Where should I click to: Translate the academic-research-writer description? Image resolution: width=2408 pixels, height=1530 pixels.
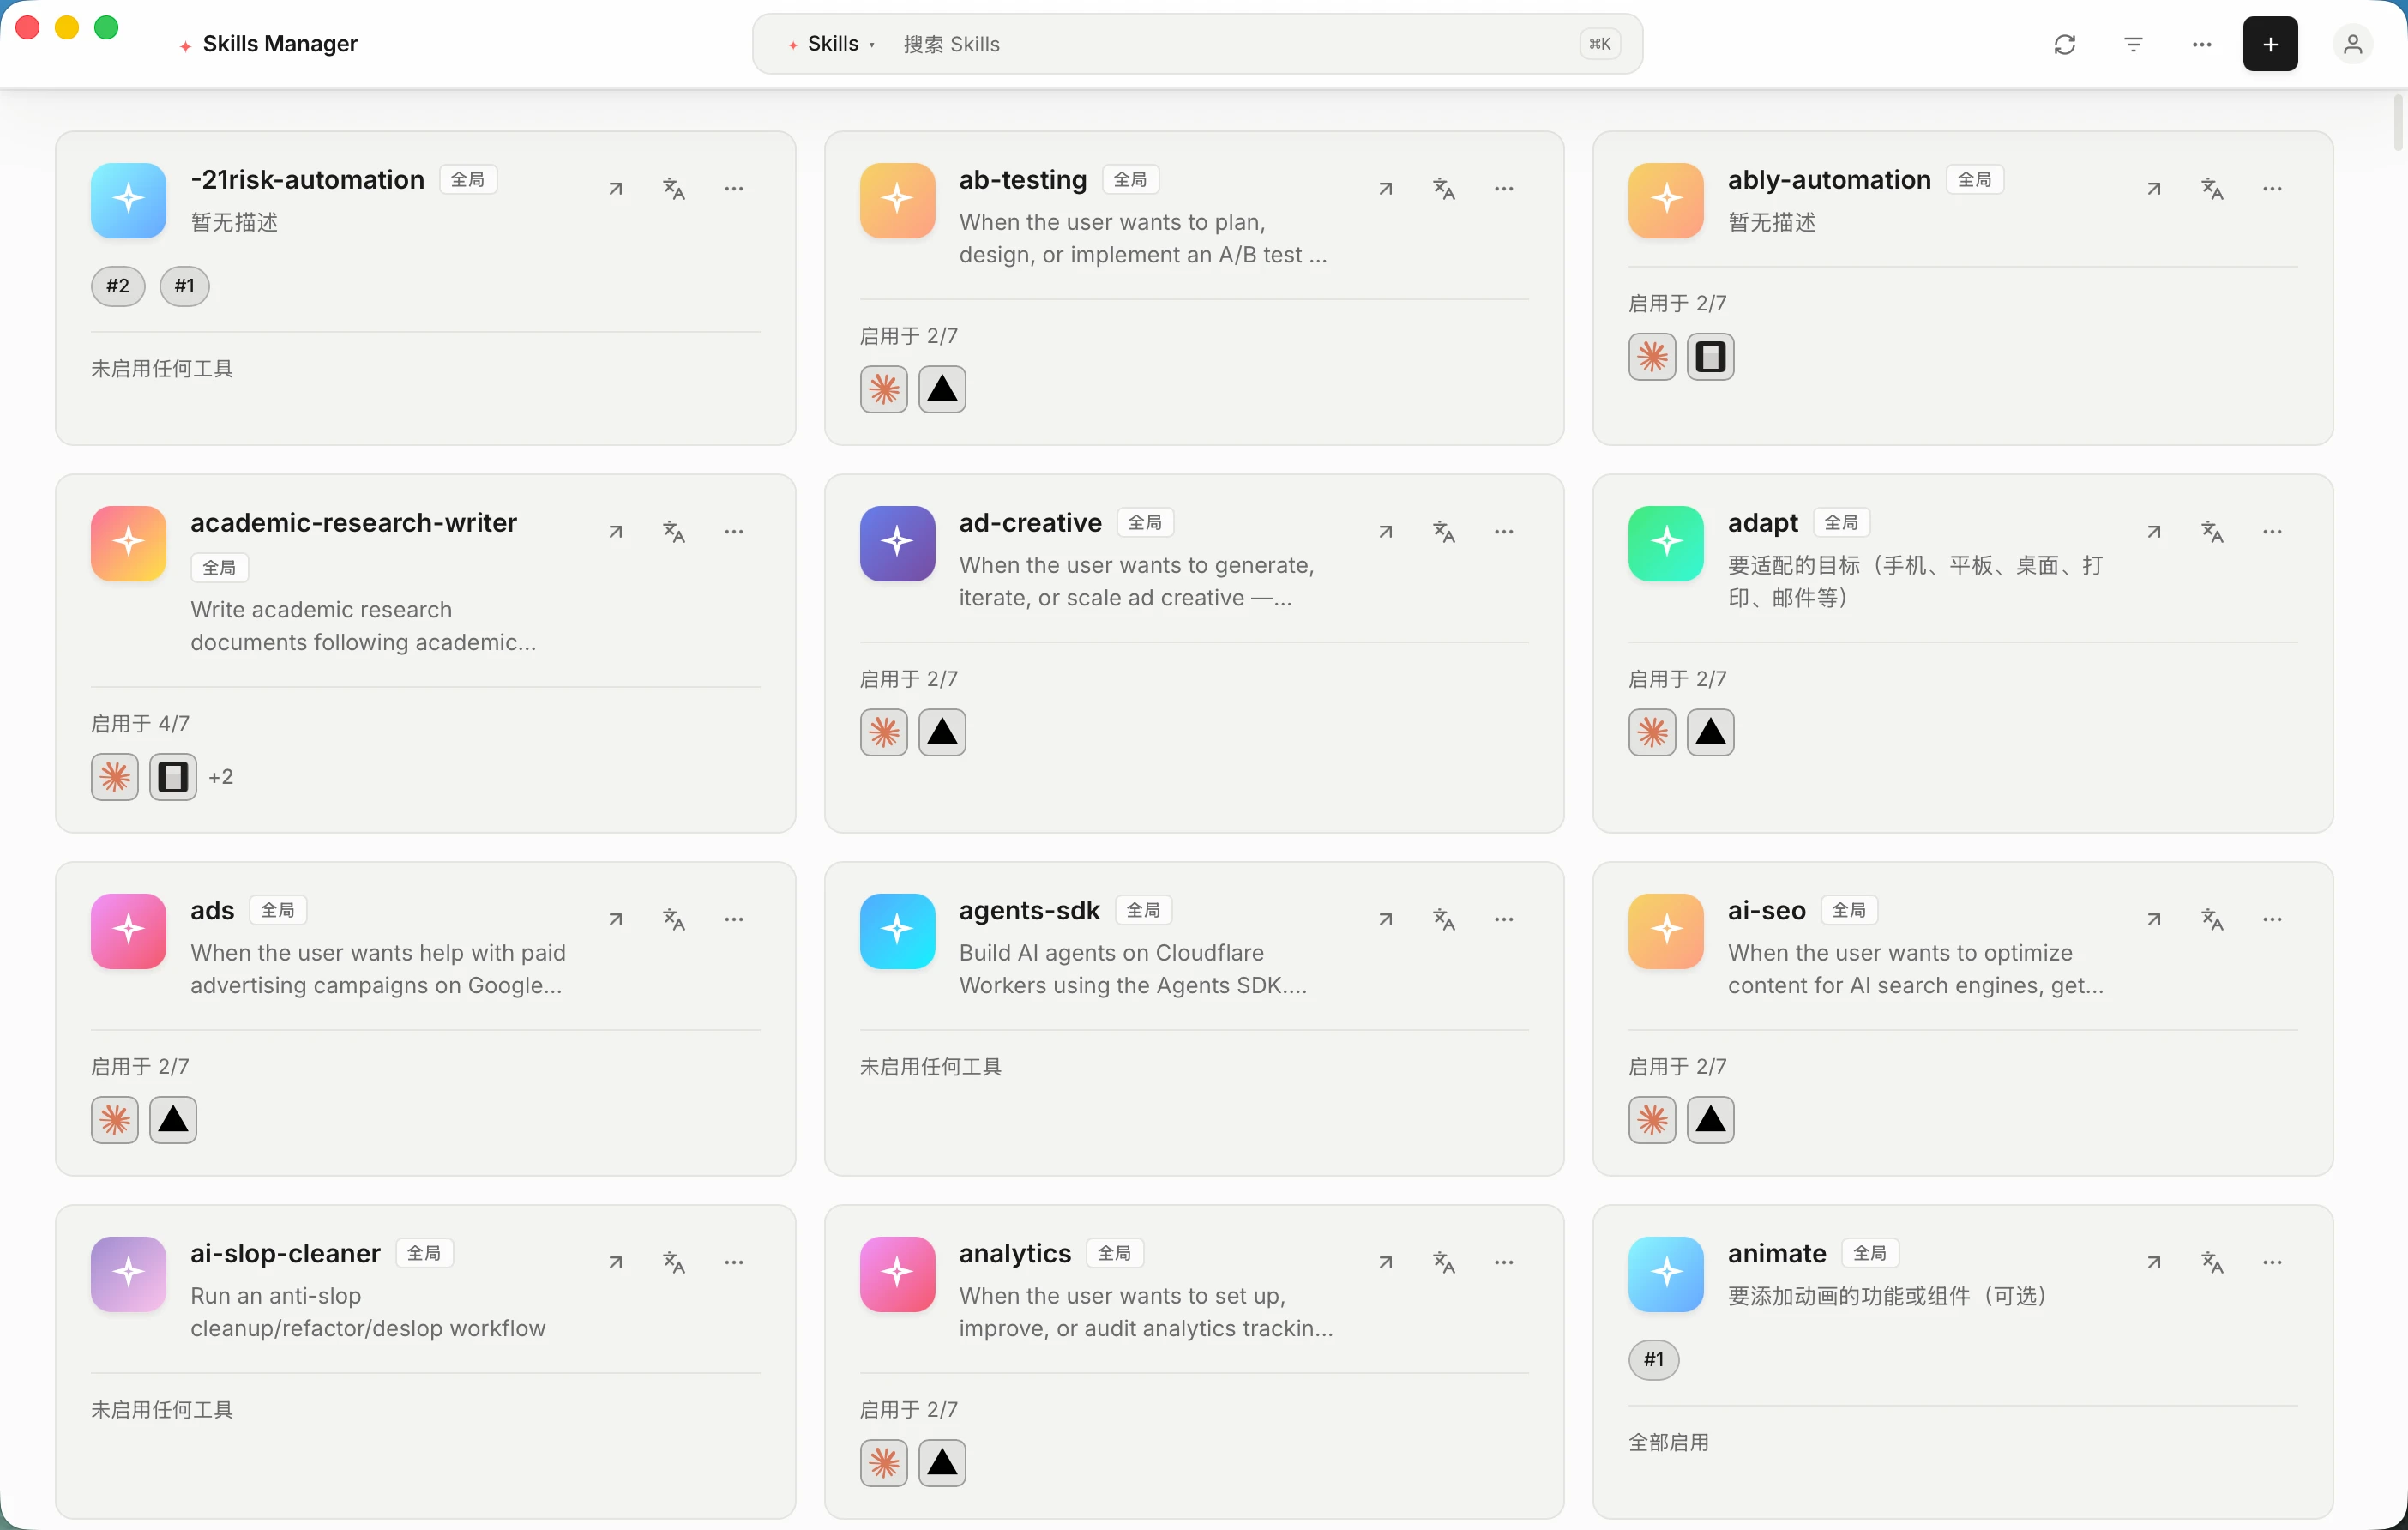click(x=674, y=532)
